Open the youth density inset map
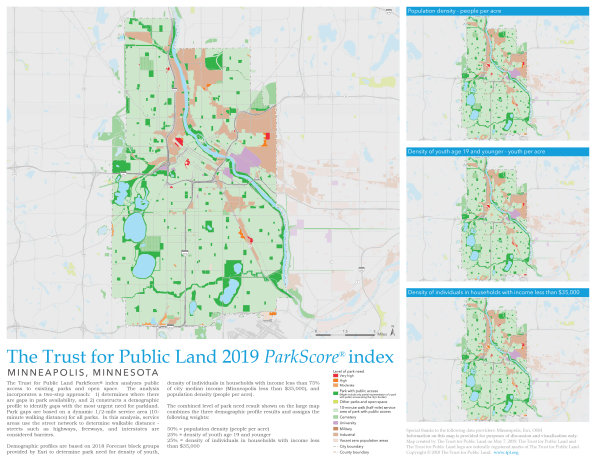 [x=498, y=218]
